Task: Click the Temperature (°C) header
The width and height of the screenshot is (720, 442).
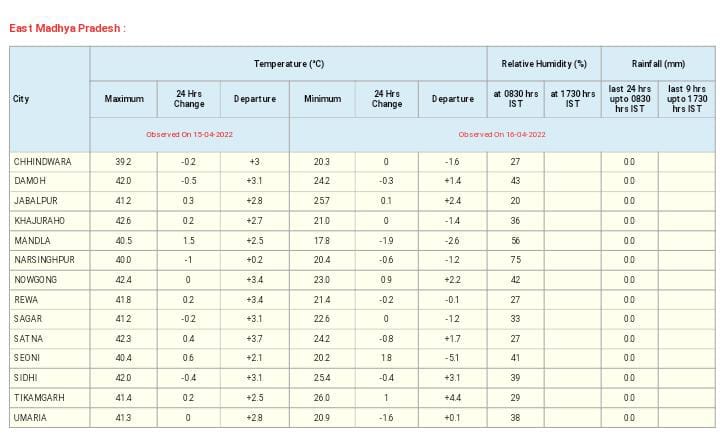Action: 288,64
